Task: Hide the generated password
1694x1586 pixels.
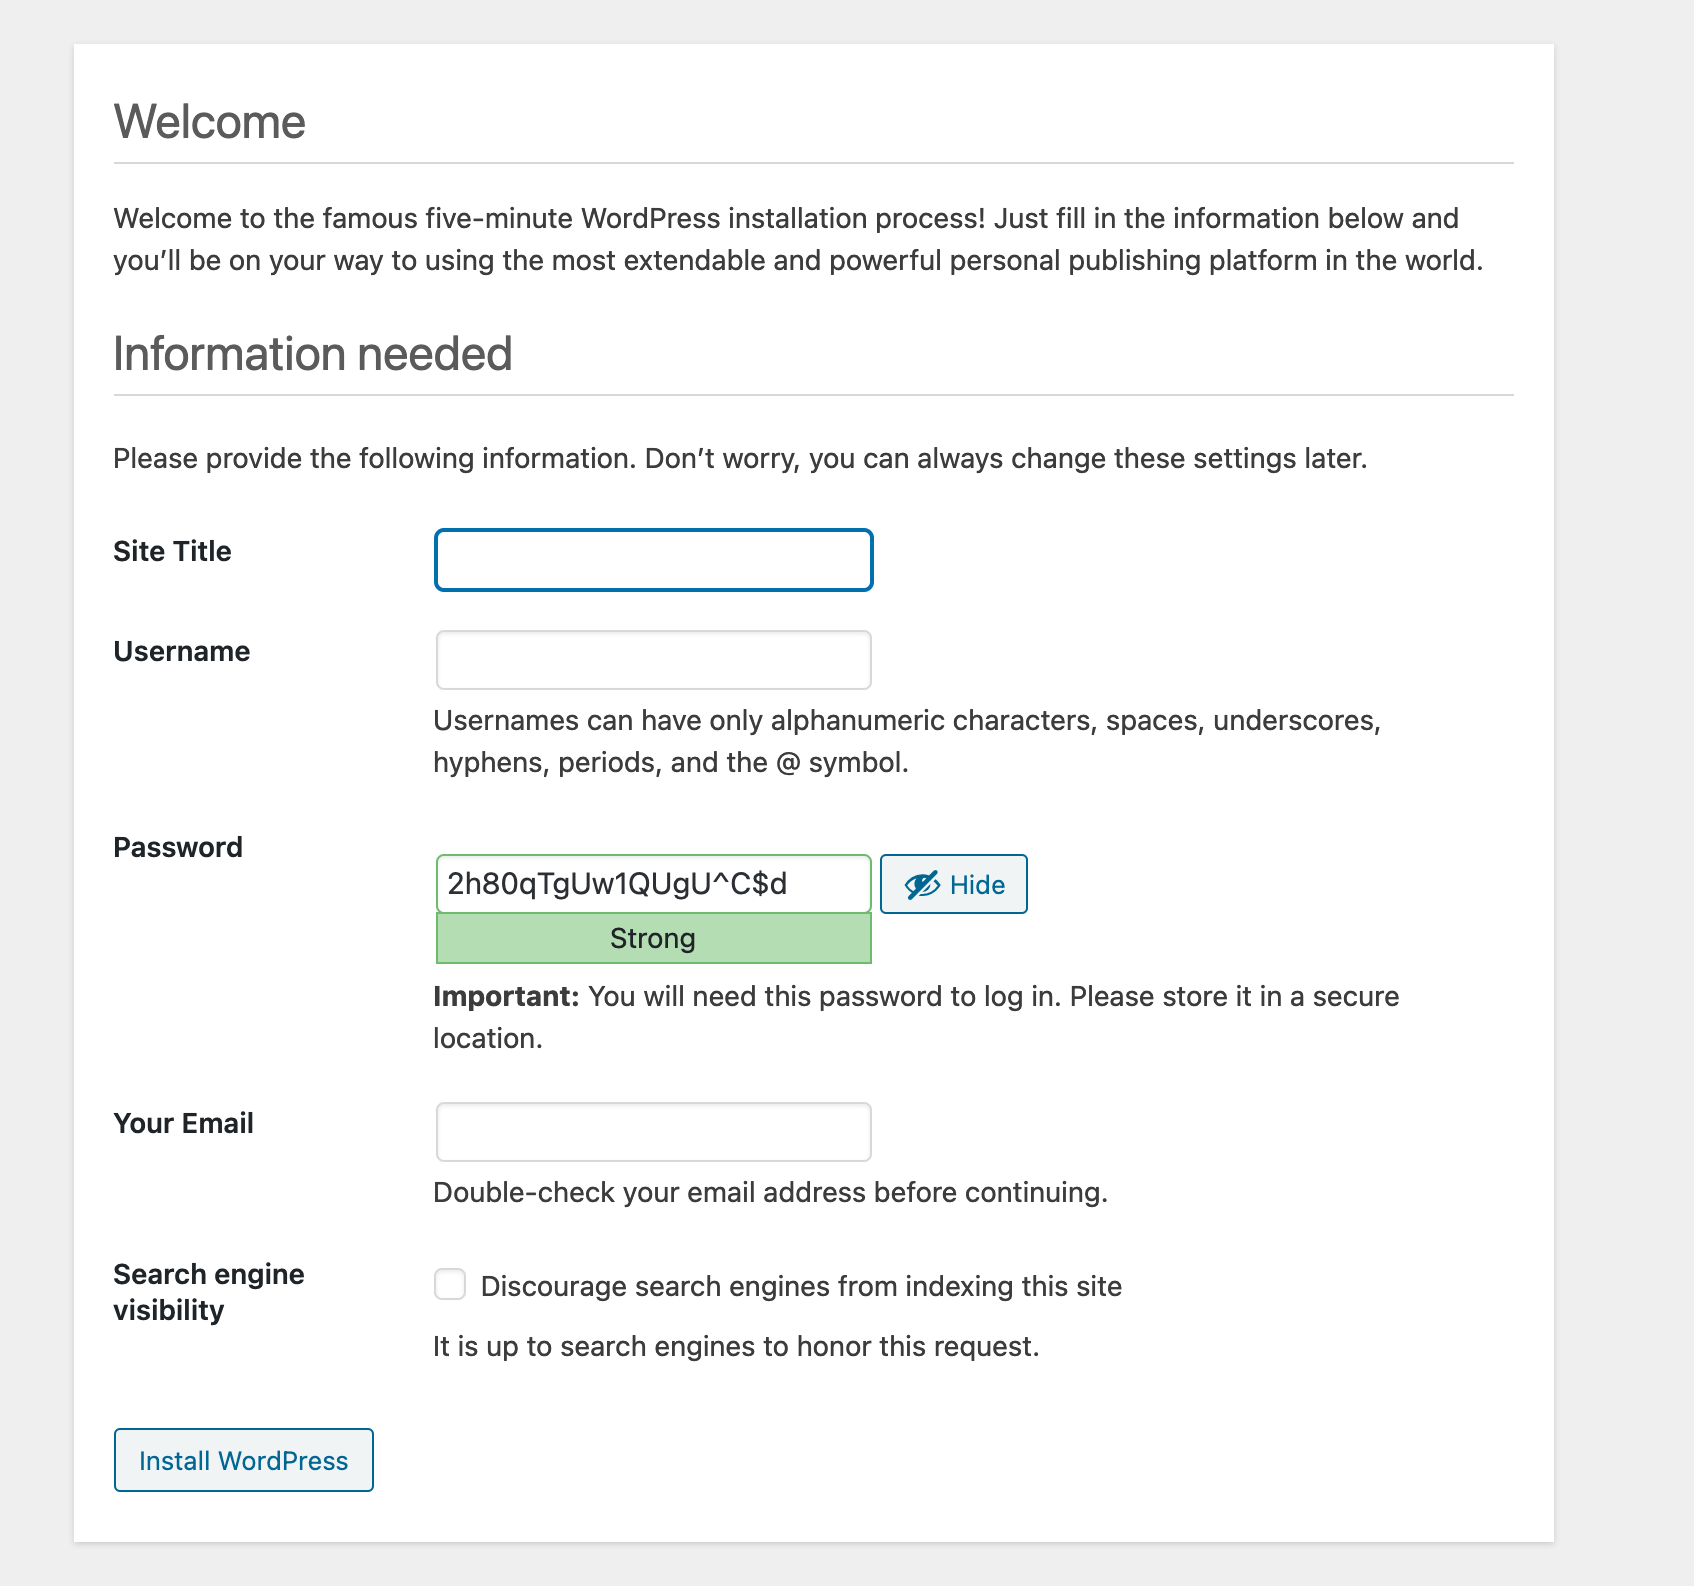Action: point(952,884)
